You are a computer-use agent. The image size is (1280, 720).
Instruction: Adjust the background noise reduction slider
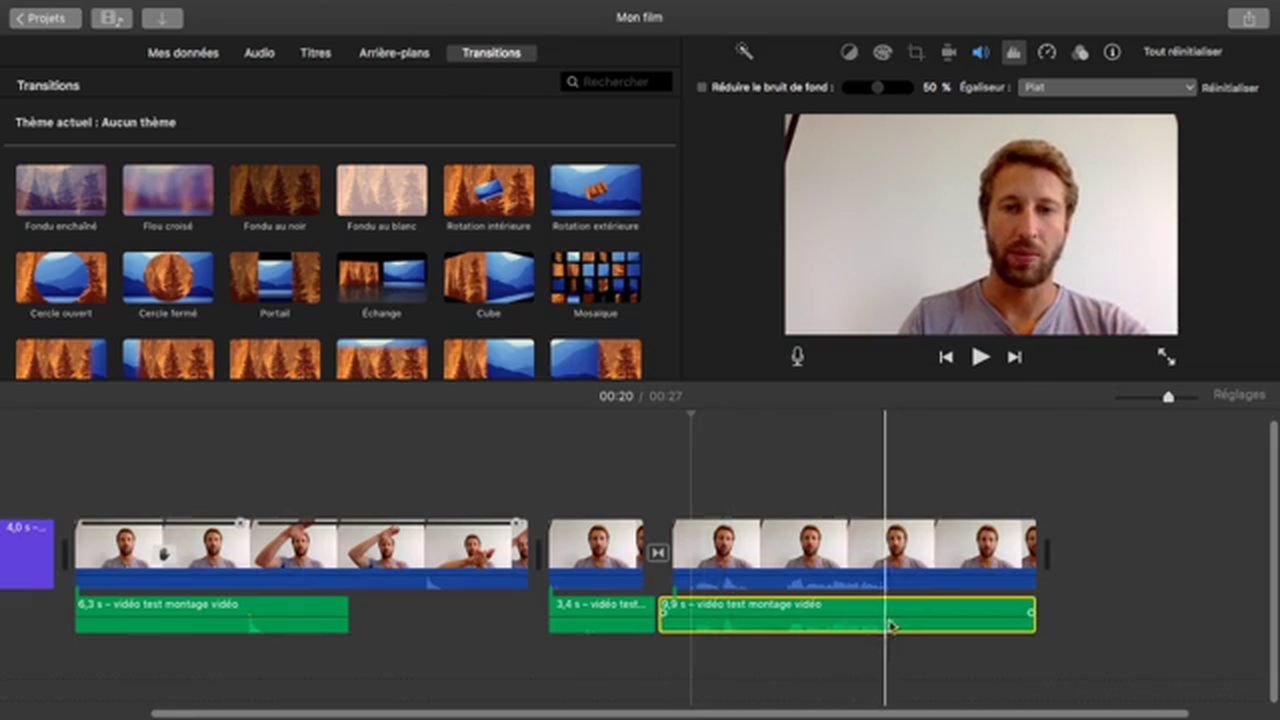[x=877, y=88]
